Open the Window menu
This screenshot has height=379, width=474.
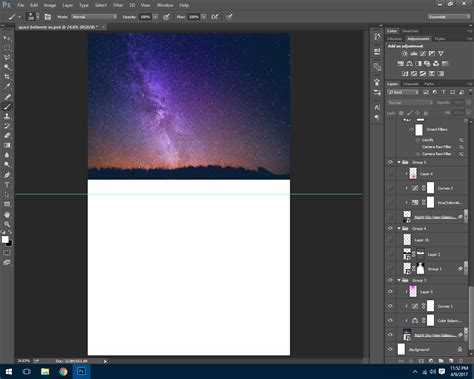click(165, 5)
